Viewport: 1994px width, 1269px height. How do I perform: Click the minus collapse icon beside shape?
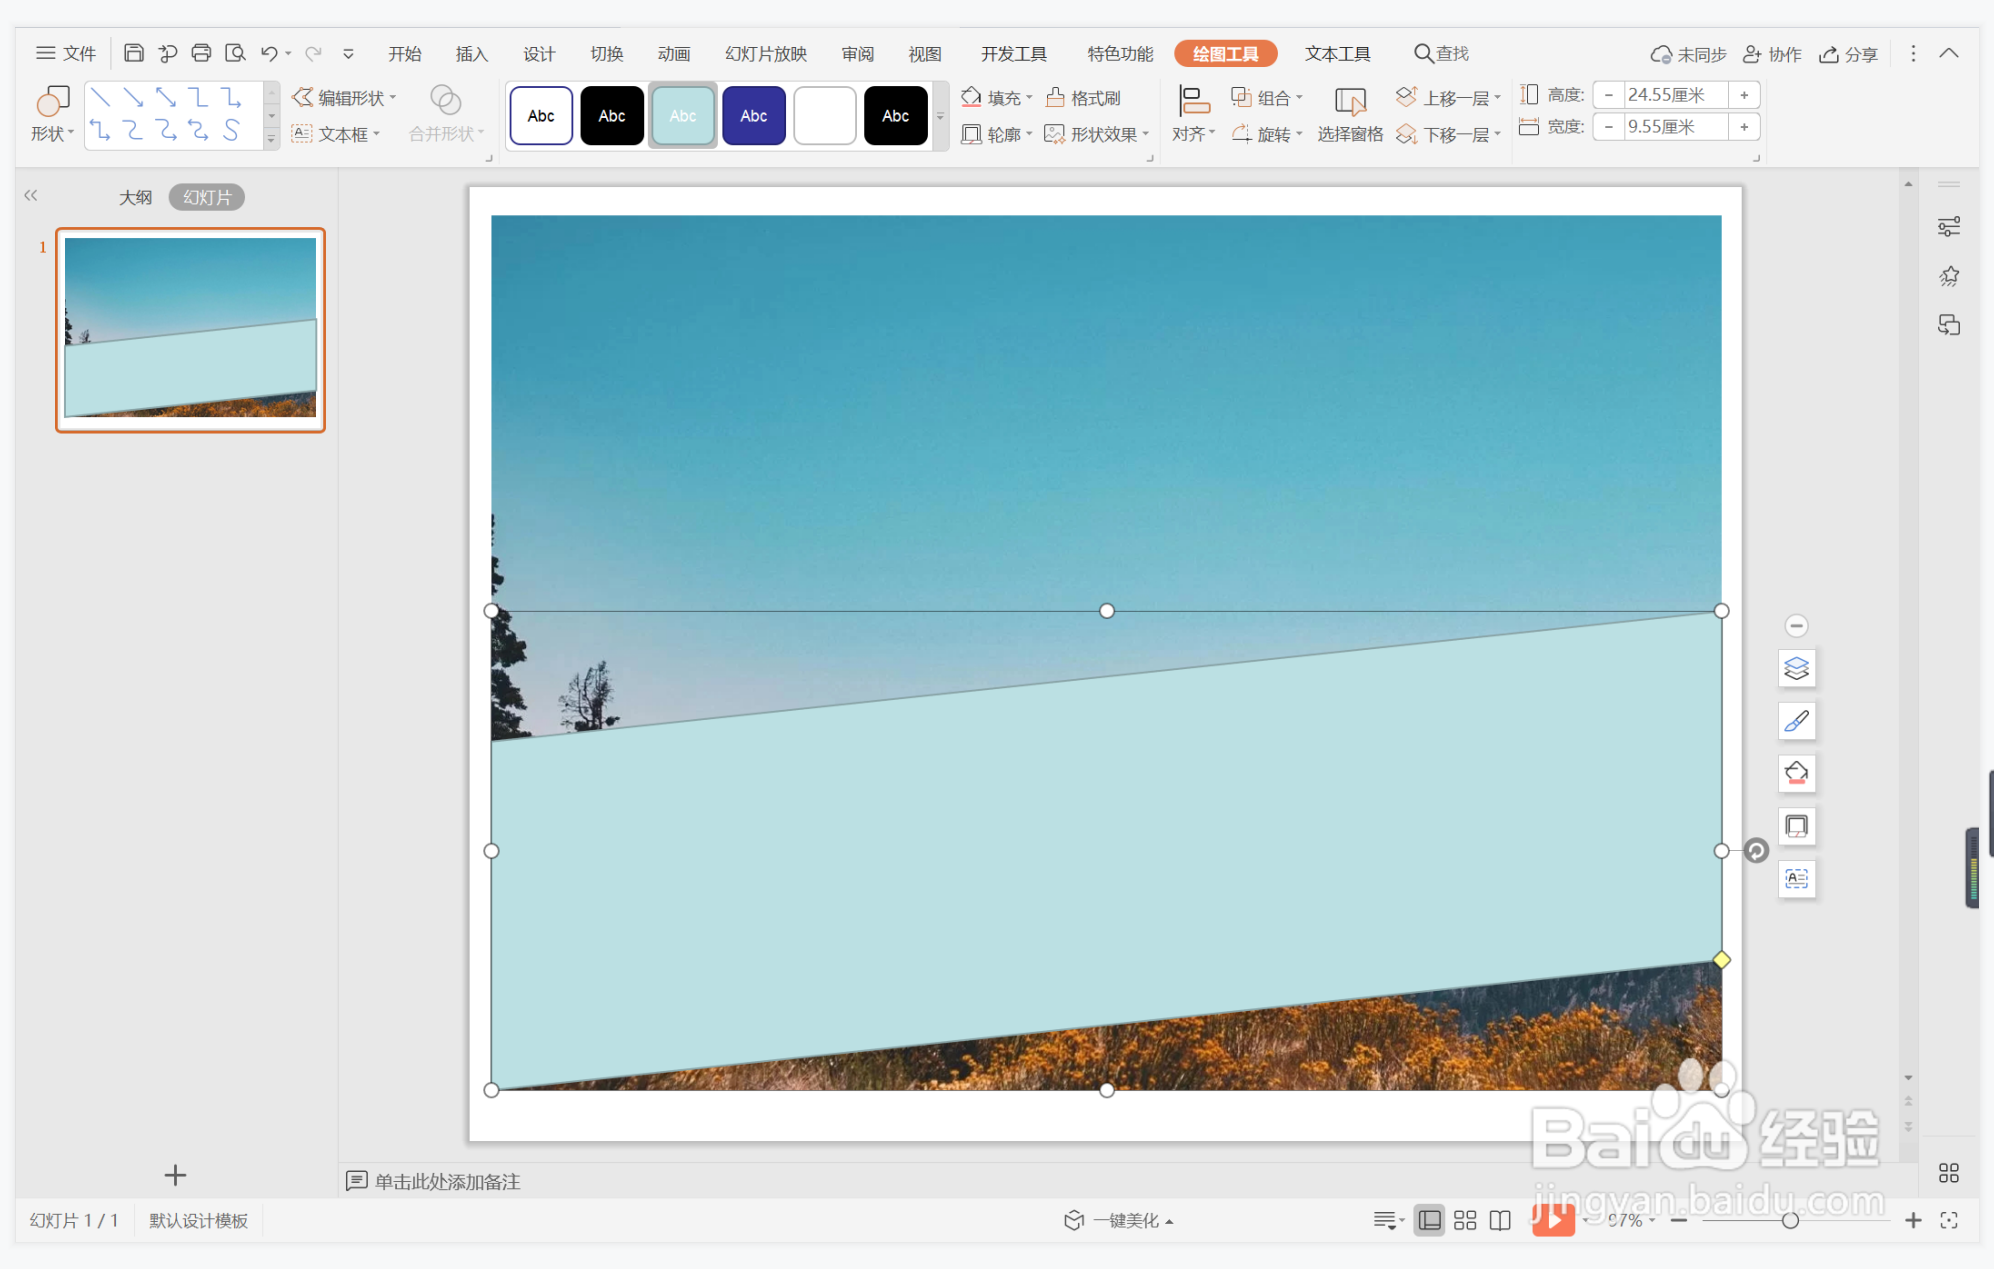(x=1796, y=626)
